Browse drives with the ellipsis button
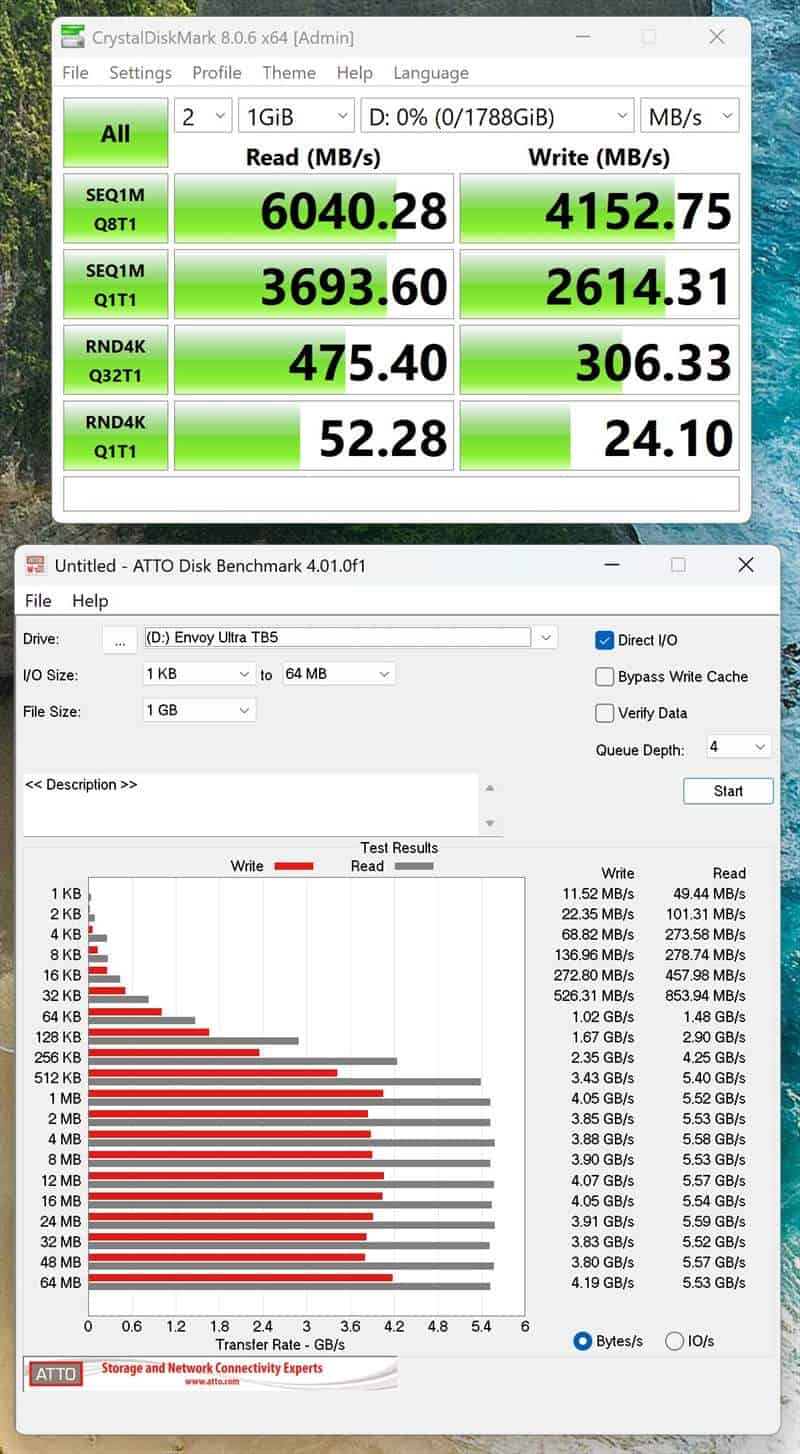 pos(119,640)
